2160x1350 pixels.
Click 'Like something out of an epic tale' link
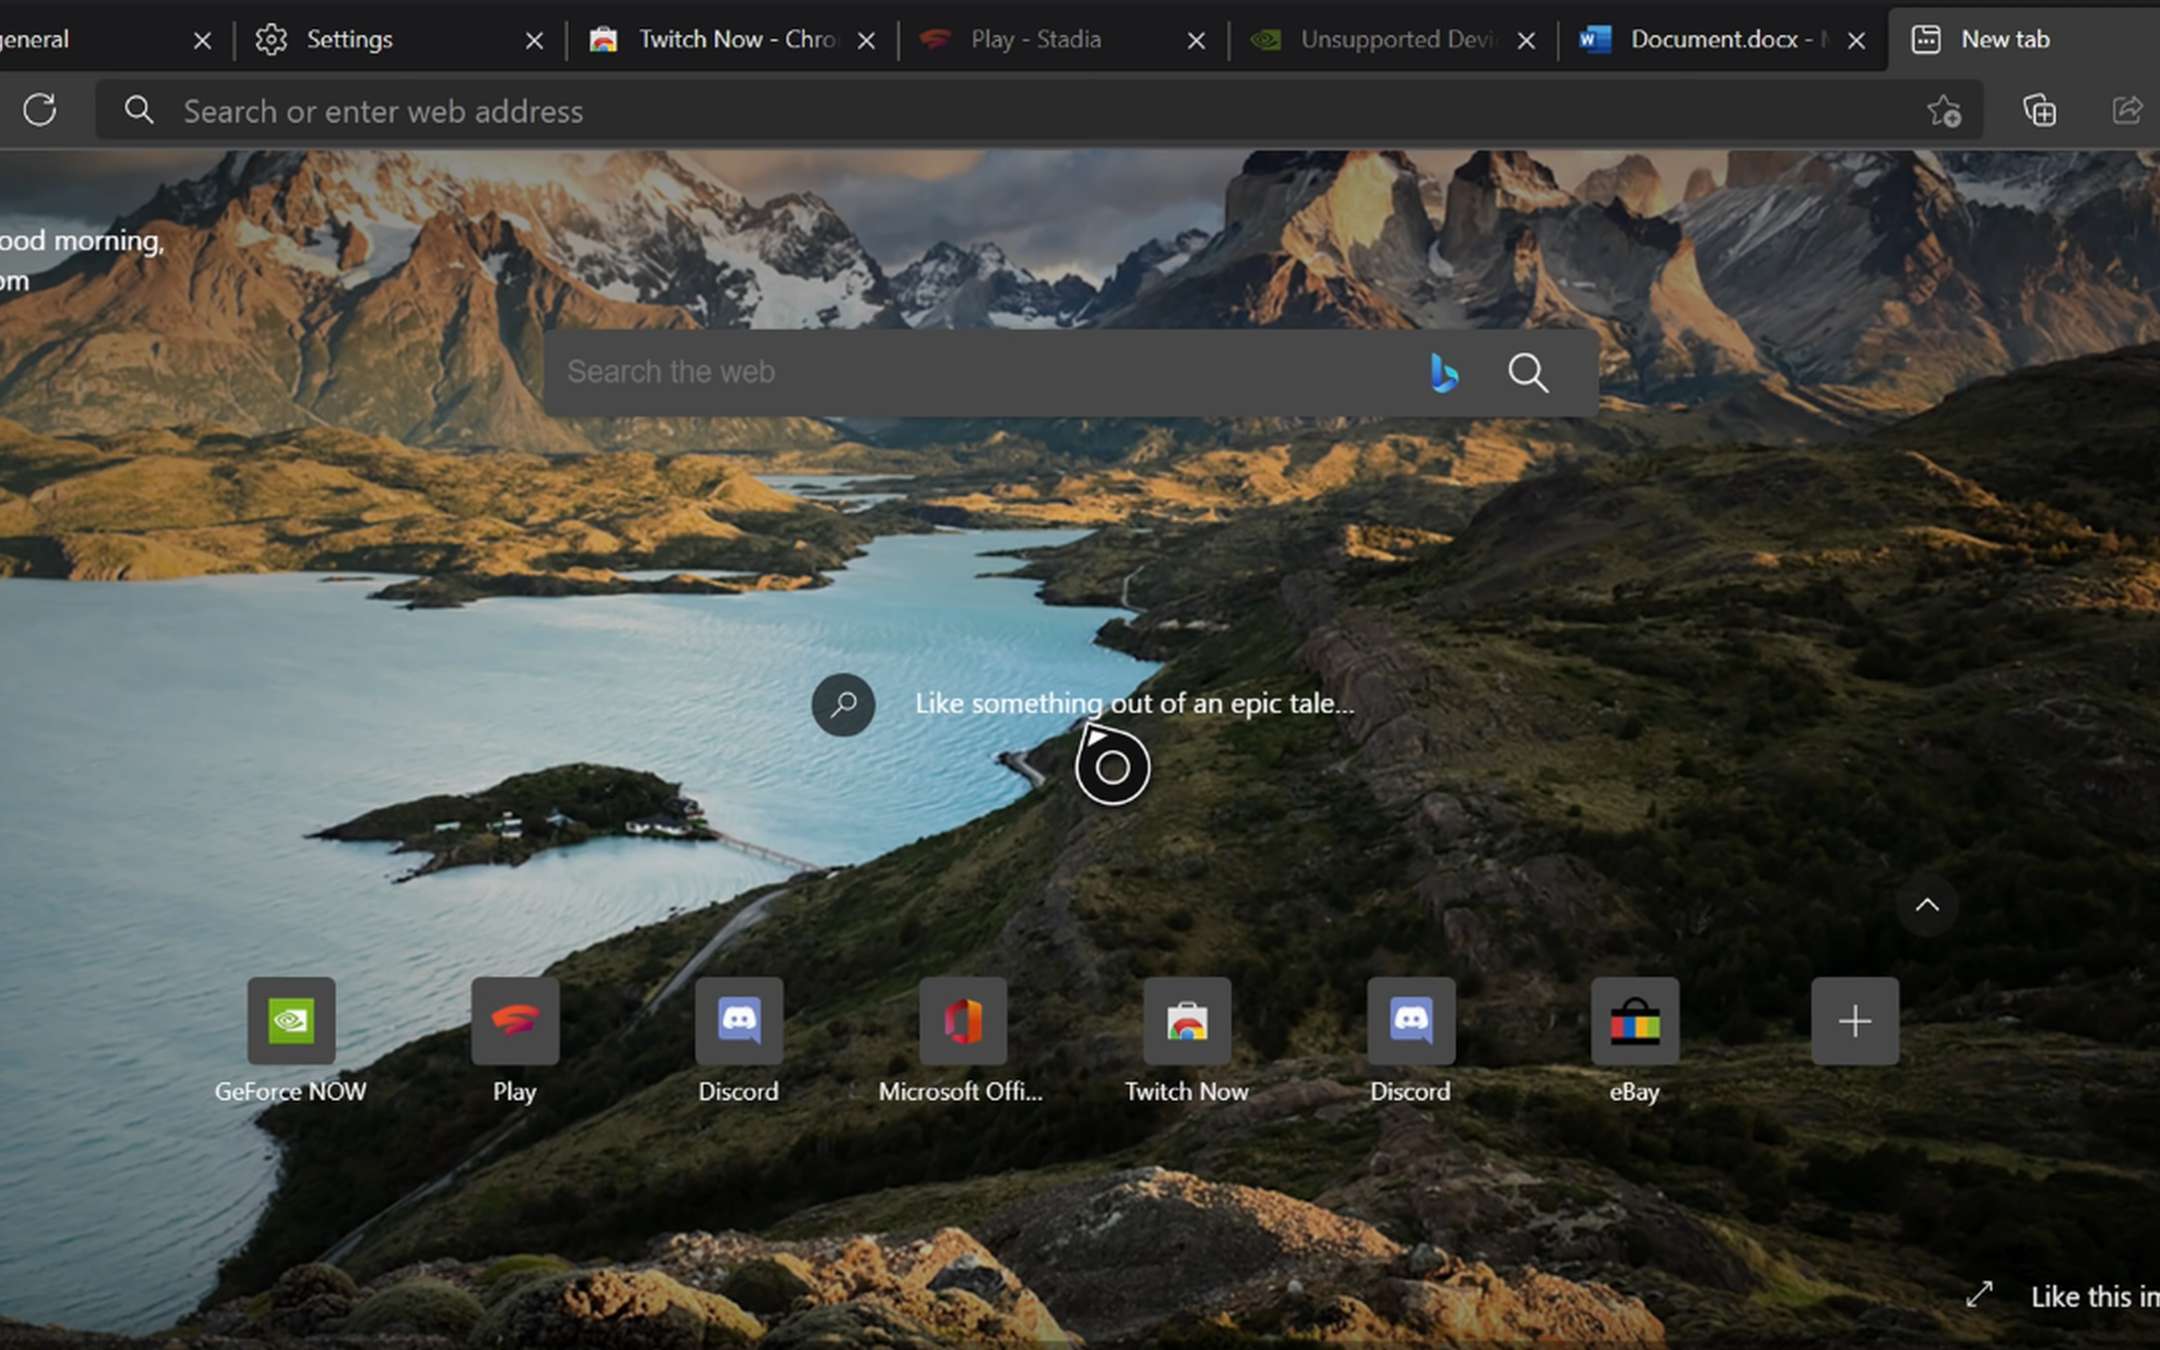[1134, 703]
